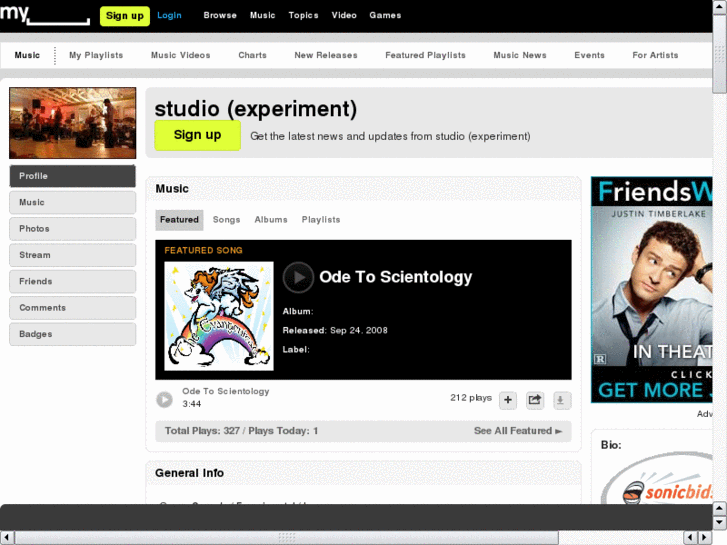Go to My Playlists
This screenshot has width=727, height=545.
coord(96,55)
